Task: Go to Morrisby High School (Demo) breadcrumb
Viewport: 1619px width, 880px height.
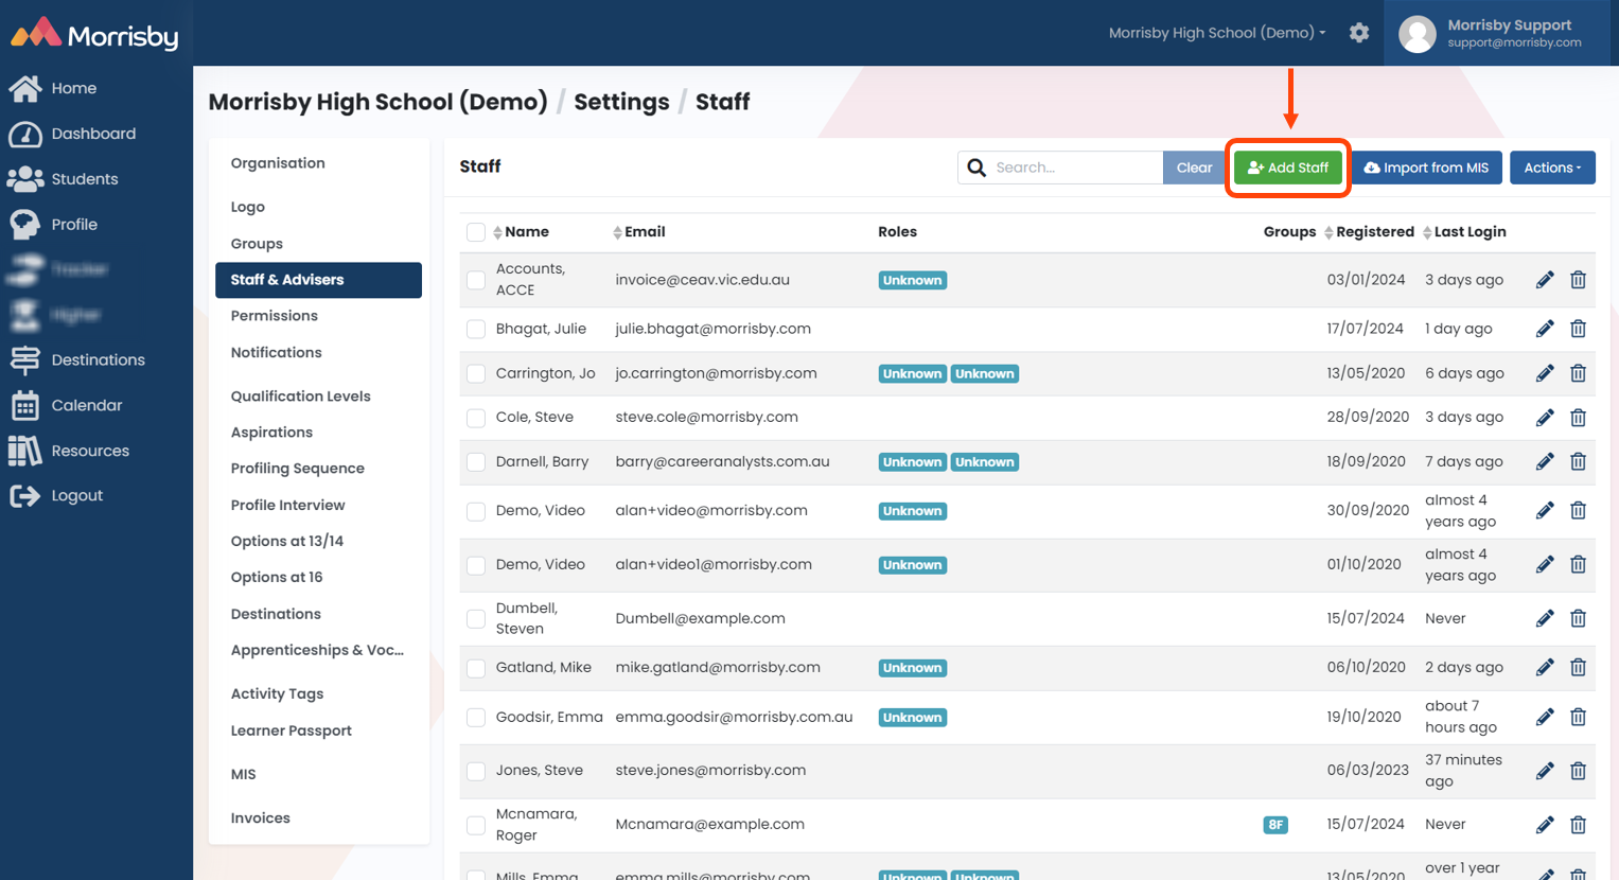Action: pos(378,102)
